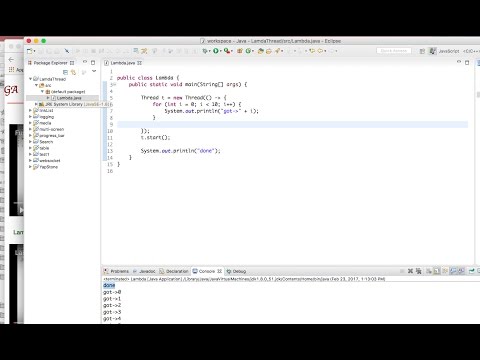Open the New wizard dropdown arrow
The width and height of the screenshot is (480, 360).
[34, 51]
